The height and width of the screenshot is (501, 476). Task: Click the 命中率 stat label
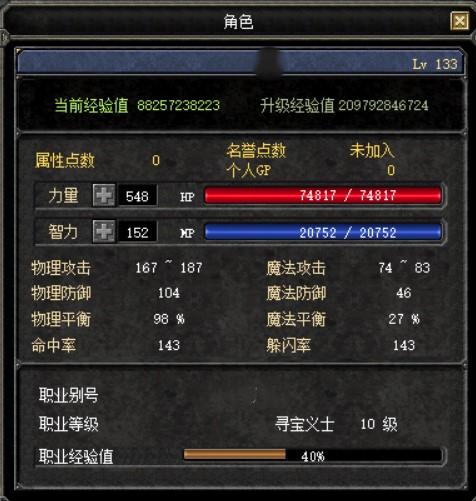tap(54, 345)
